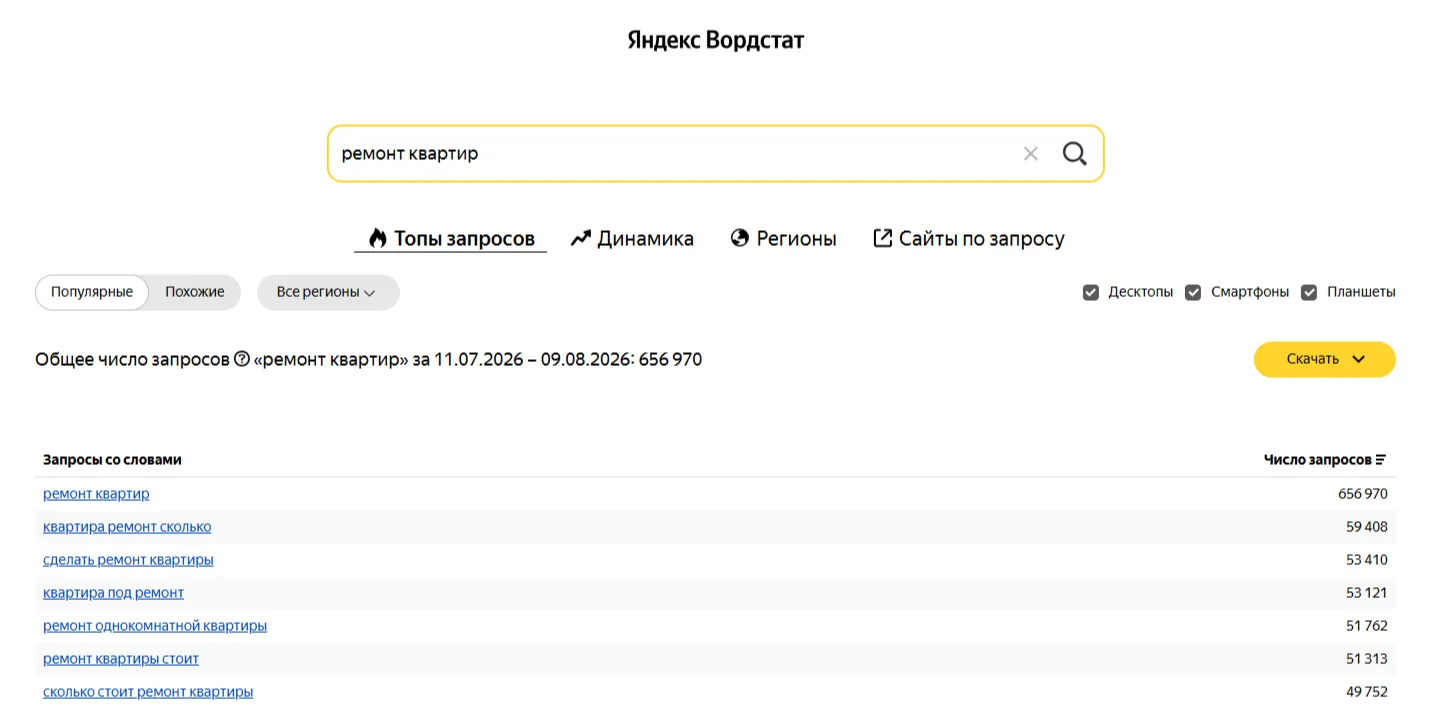Open the Сайты по запросу tab

coord(969,239)
